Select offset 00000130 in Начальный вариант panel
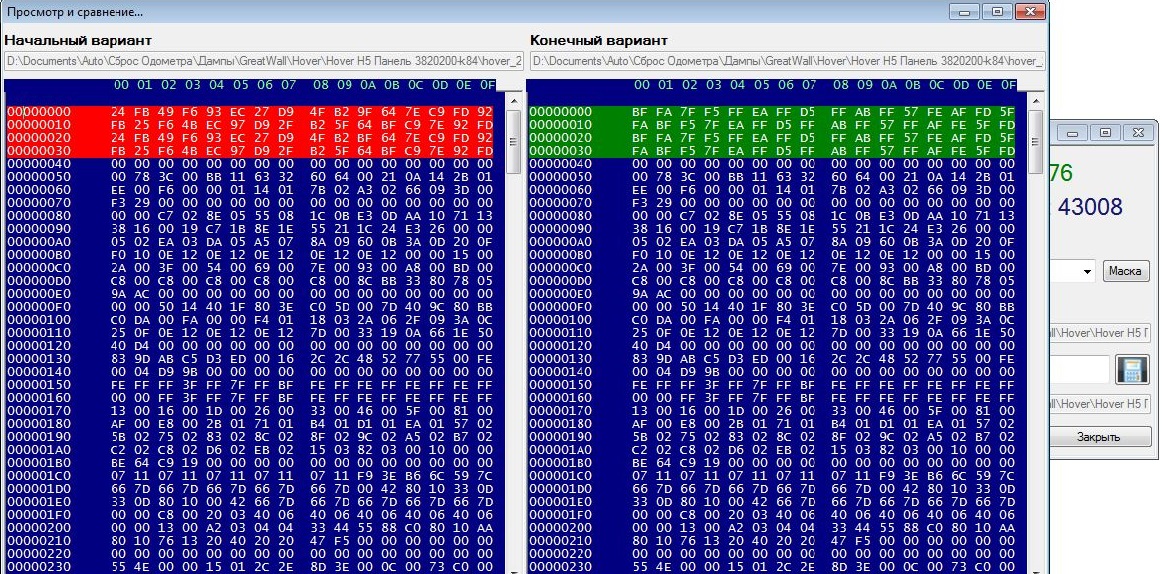 click(40, 358)
